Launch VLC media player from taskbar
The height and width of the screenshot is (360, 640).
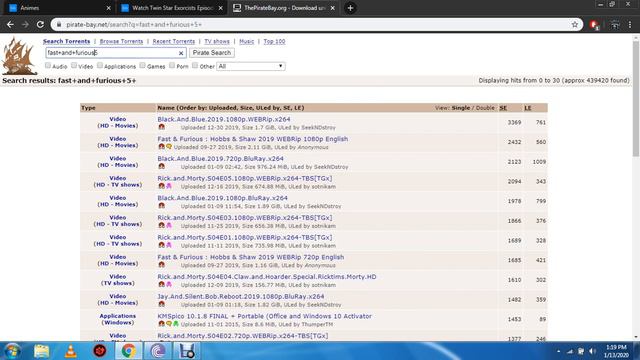click(x=71, y=351)
